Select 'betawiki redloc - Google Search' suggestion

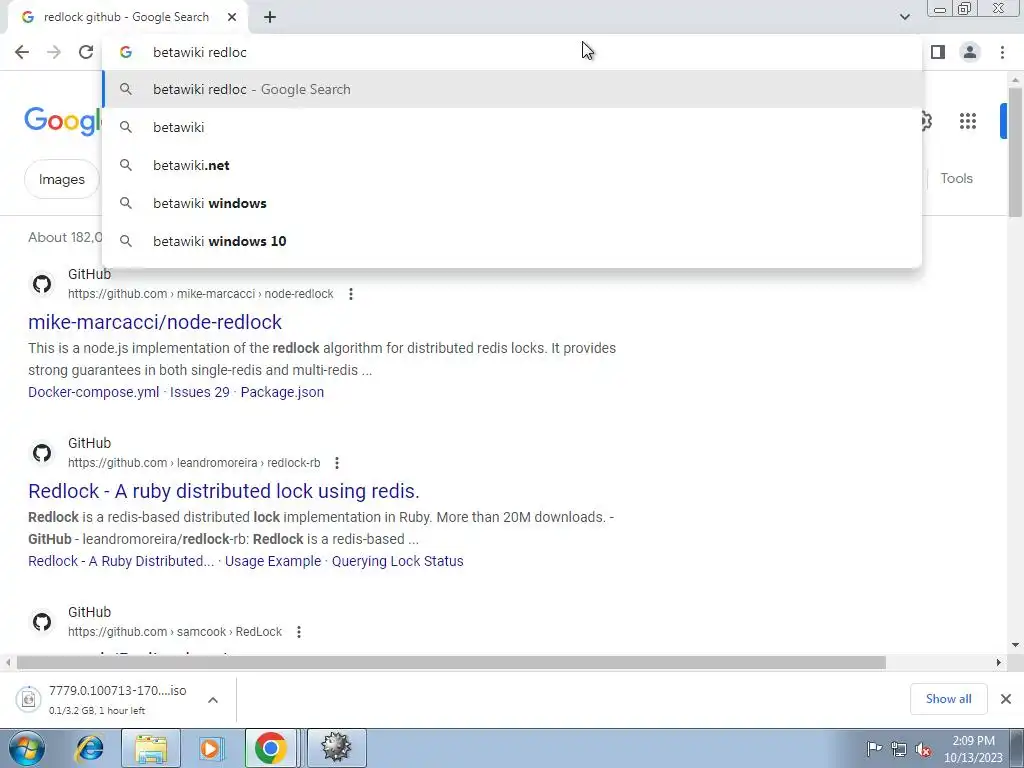tap(512, 89)
